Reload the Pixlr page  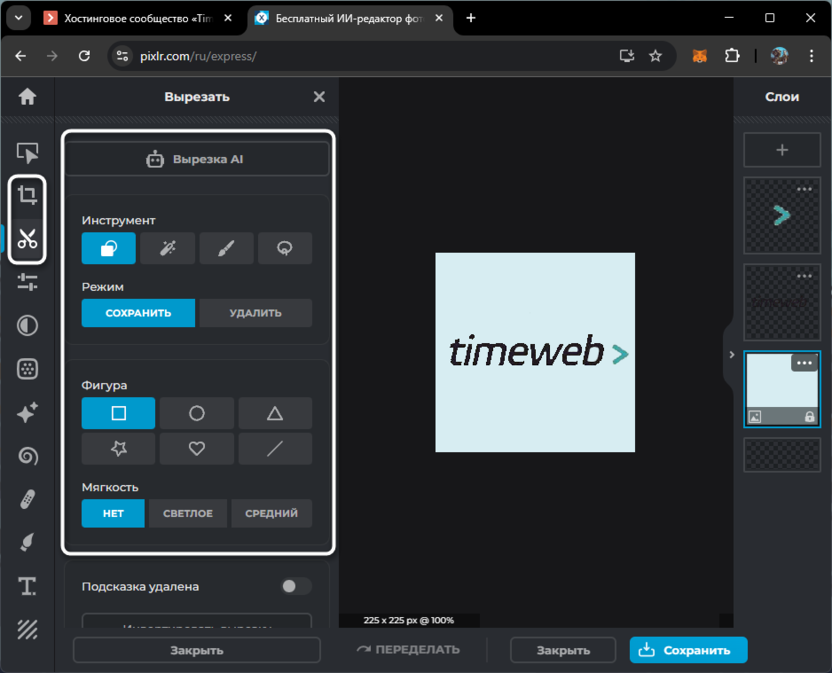(x=84, y=56)
